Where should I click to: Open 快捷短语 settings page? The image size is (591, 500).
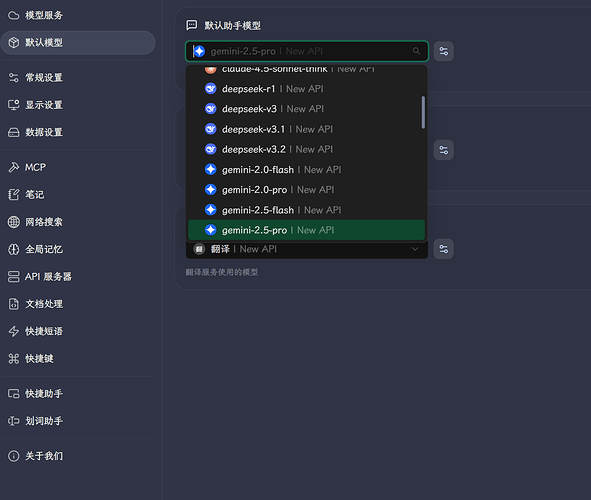[x=78, y=331]
